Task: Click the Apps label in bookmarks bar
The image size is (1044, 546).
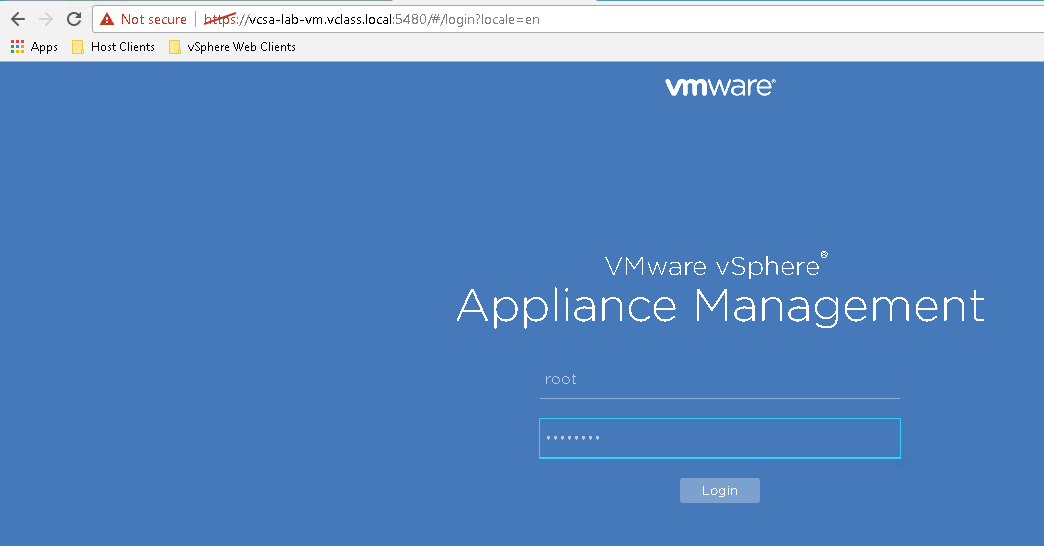Action: (44, 46)
